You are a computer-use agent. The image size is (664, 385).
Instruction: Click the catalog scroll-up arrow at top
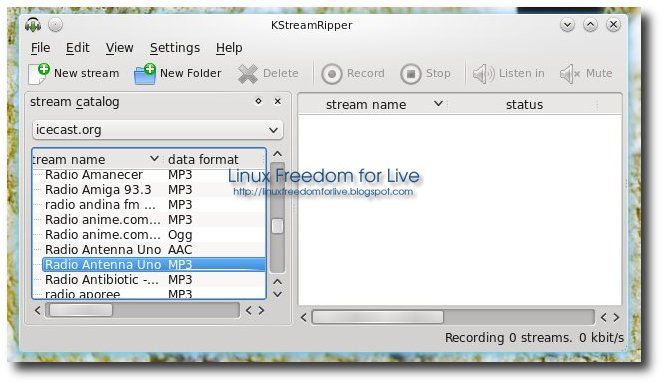[x=277, y=154]
